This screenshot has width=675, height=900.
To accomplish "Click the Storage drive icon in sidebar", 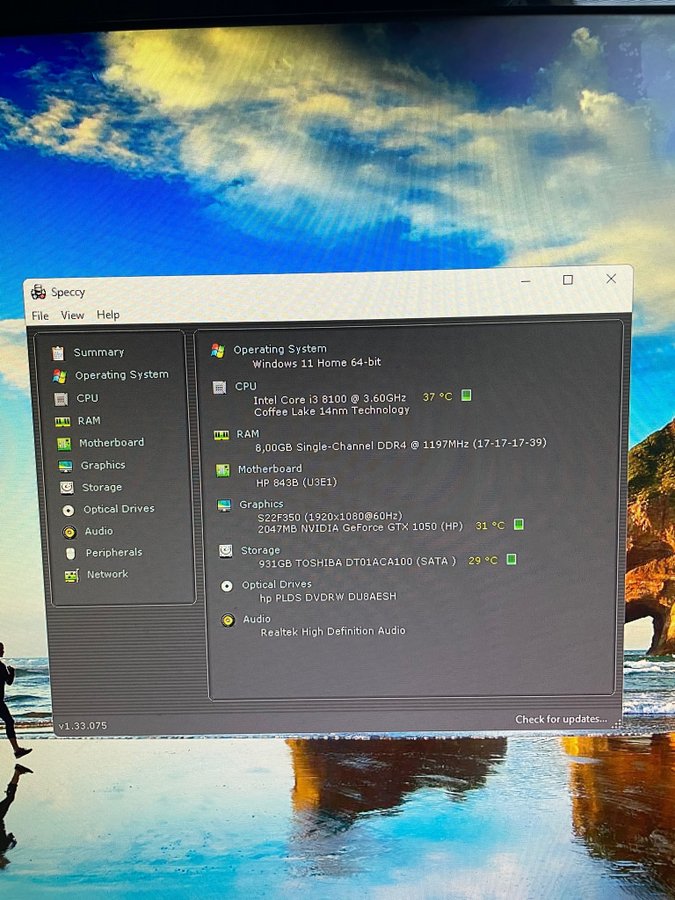I will pos(67,488).
